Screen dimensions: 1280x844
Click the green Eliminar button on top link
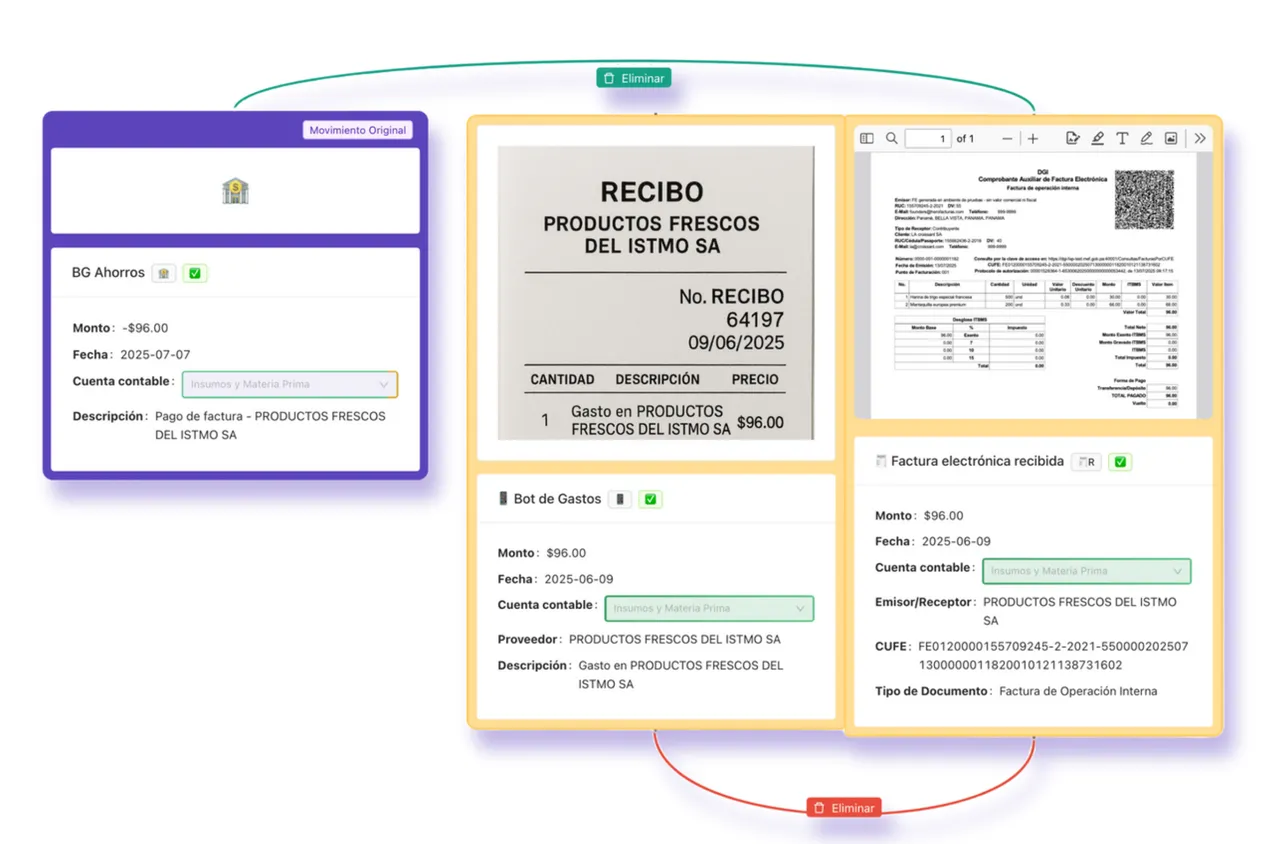(634, 77)
